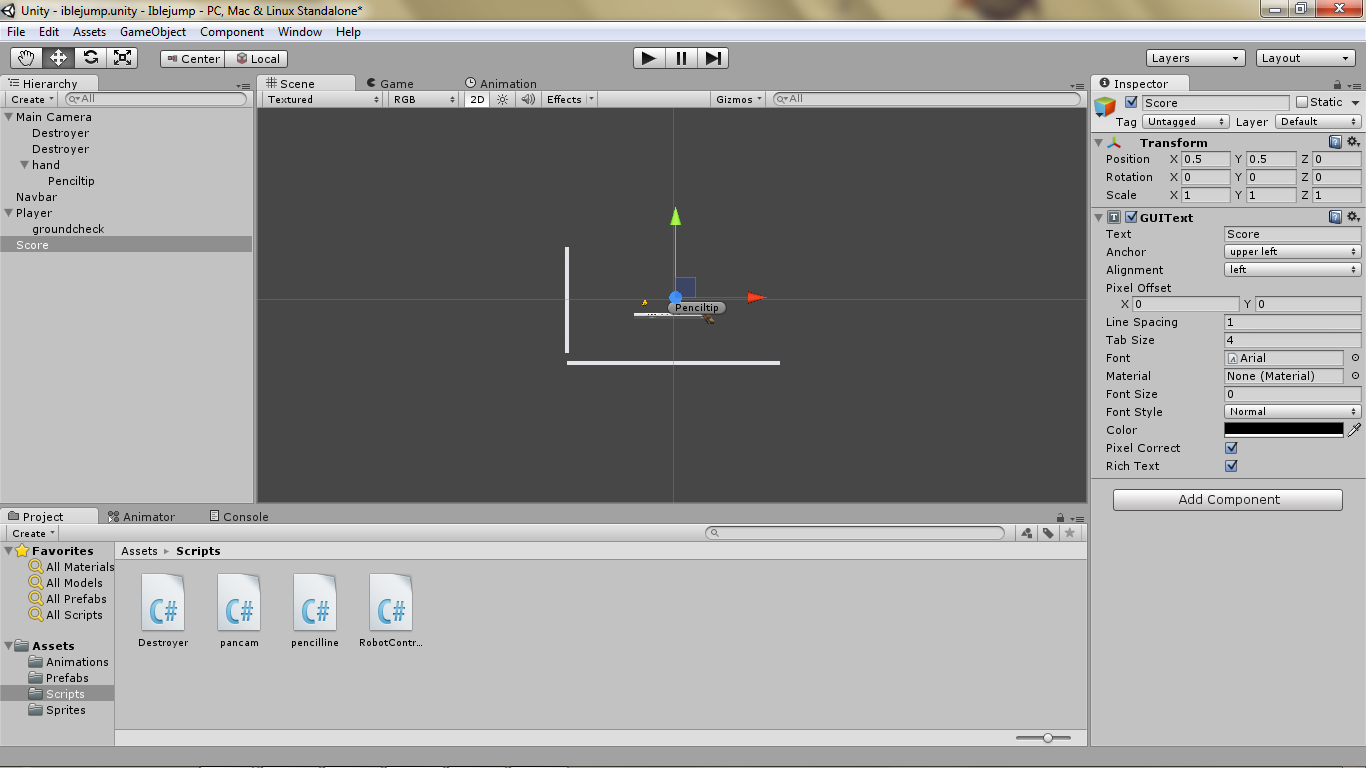This screenshot has height=768, width=1366.
Task: Click the black Color swatch
Action: (1284, 430)
